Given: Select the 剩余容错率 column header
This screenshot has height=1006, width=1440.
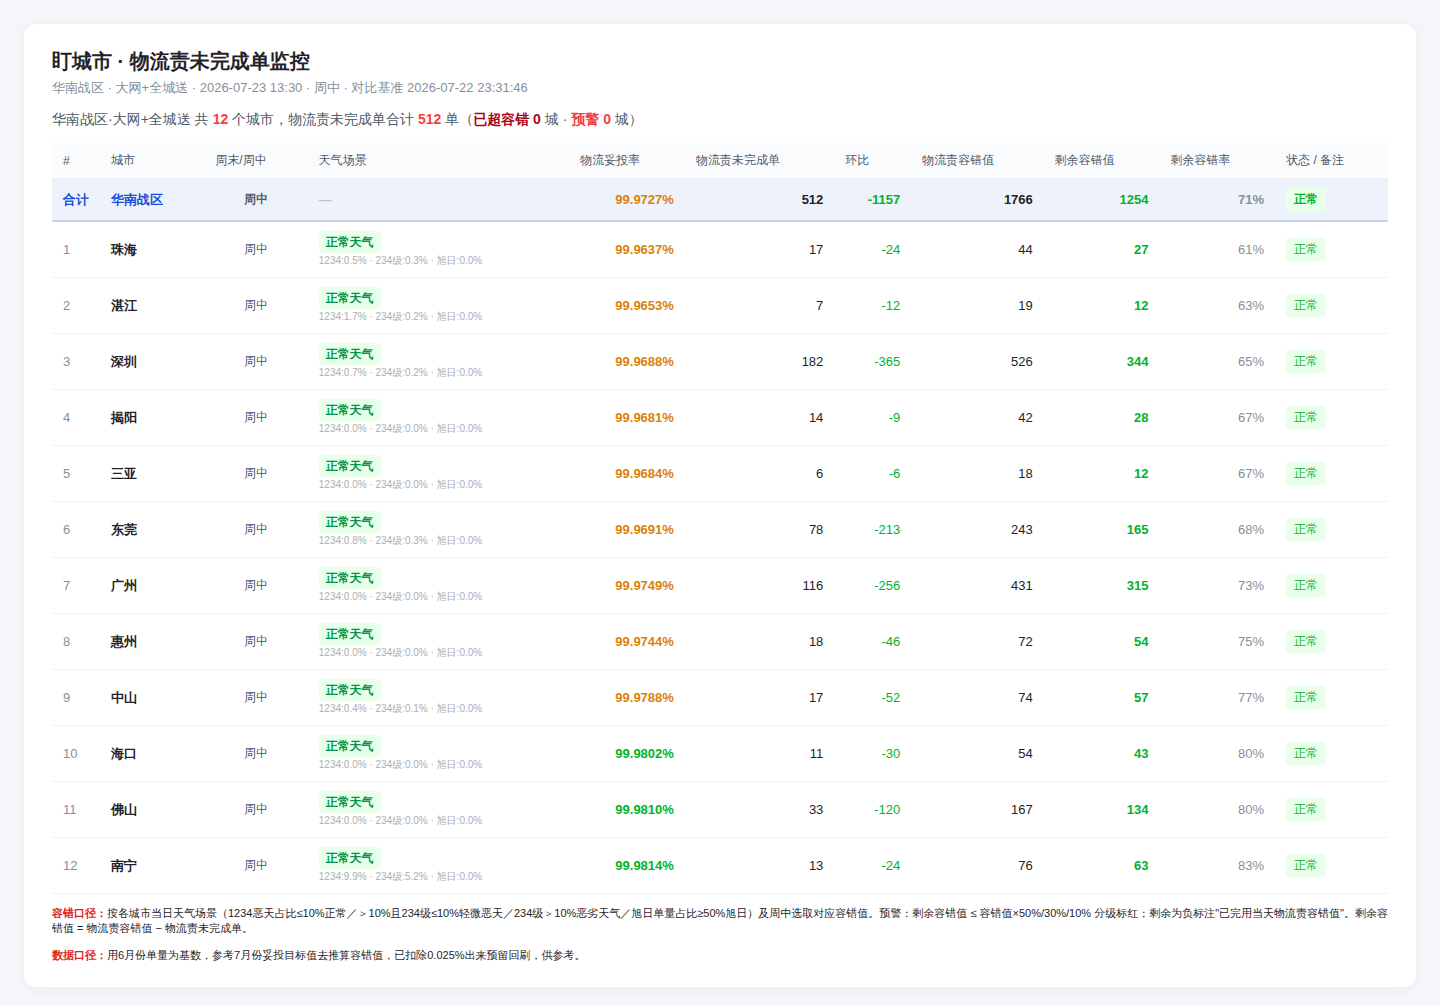Looking at the screenshot, I should tap(1201, 160).
